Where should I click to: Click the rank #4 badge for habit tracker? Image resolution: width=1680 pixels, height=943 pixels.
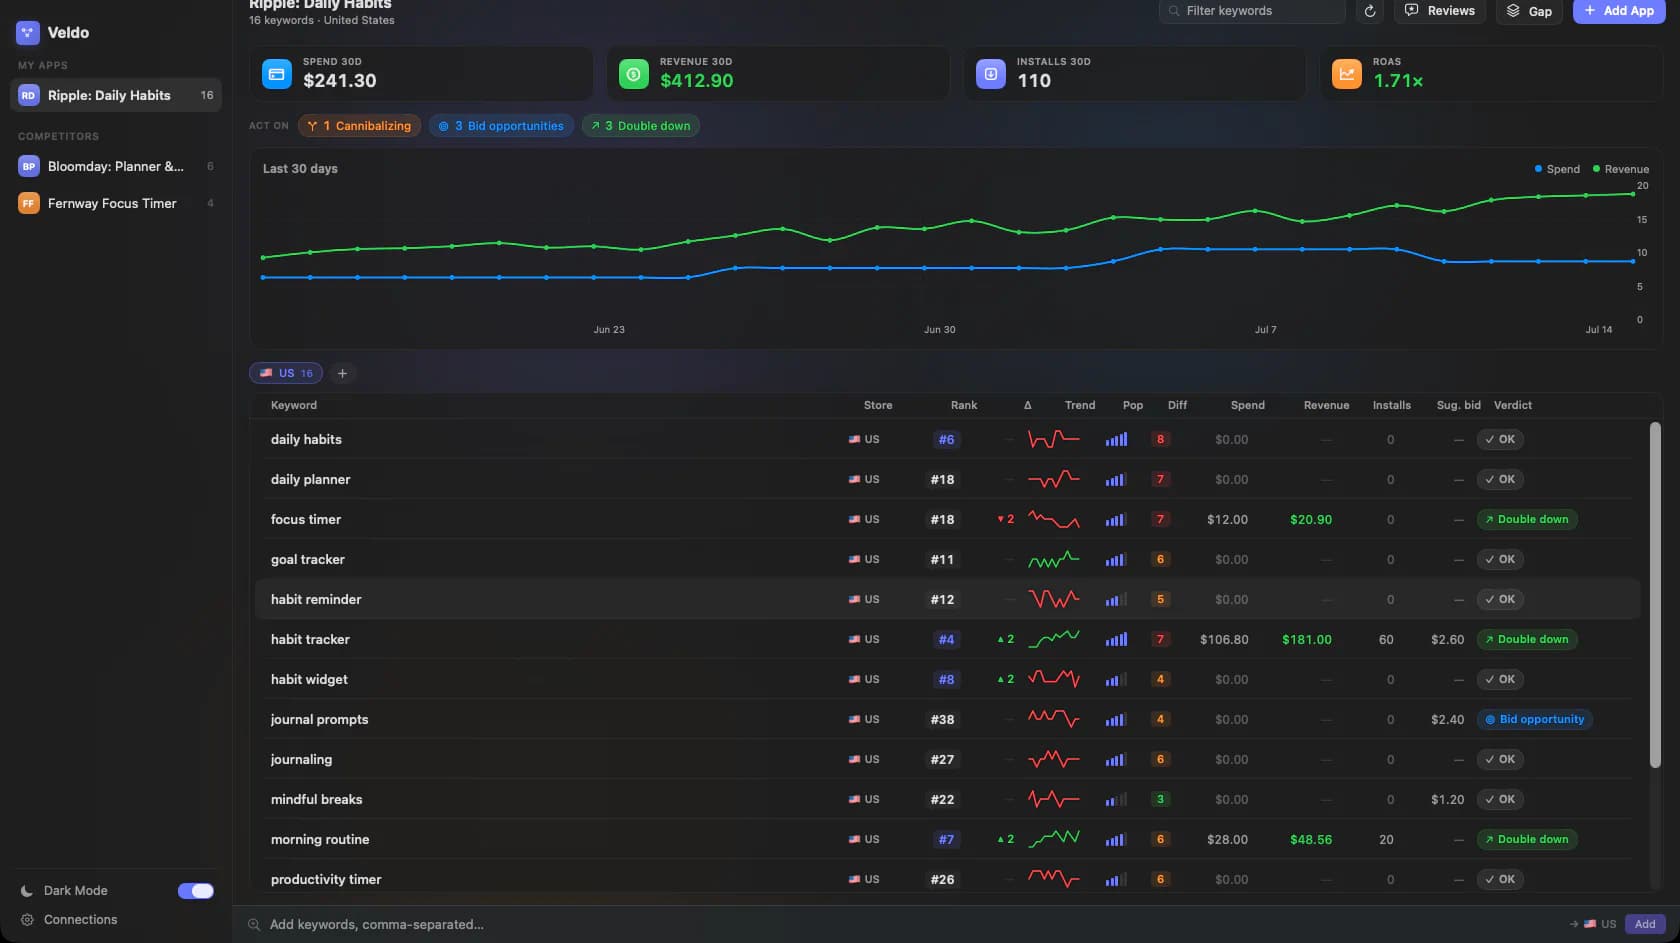pos(946,639)
